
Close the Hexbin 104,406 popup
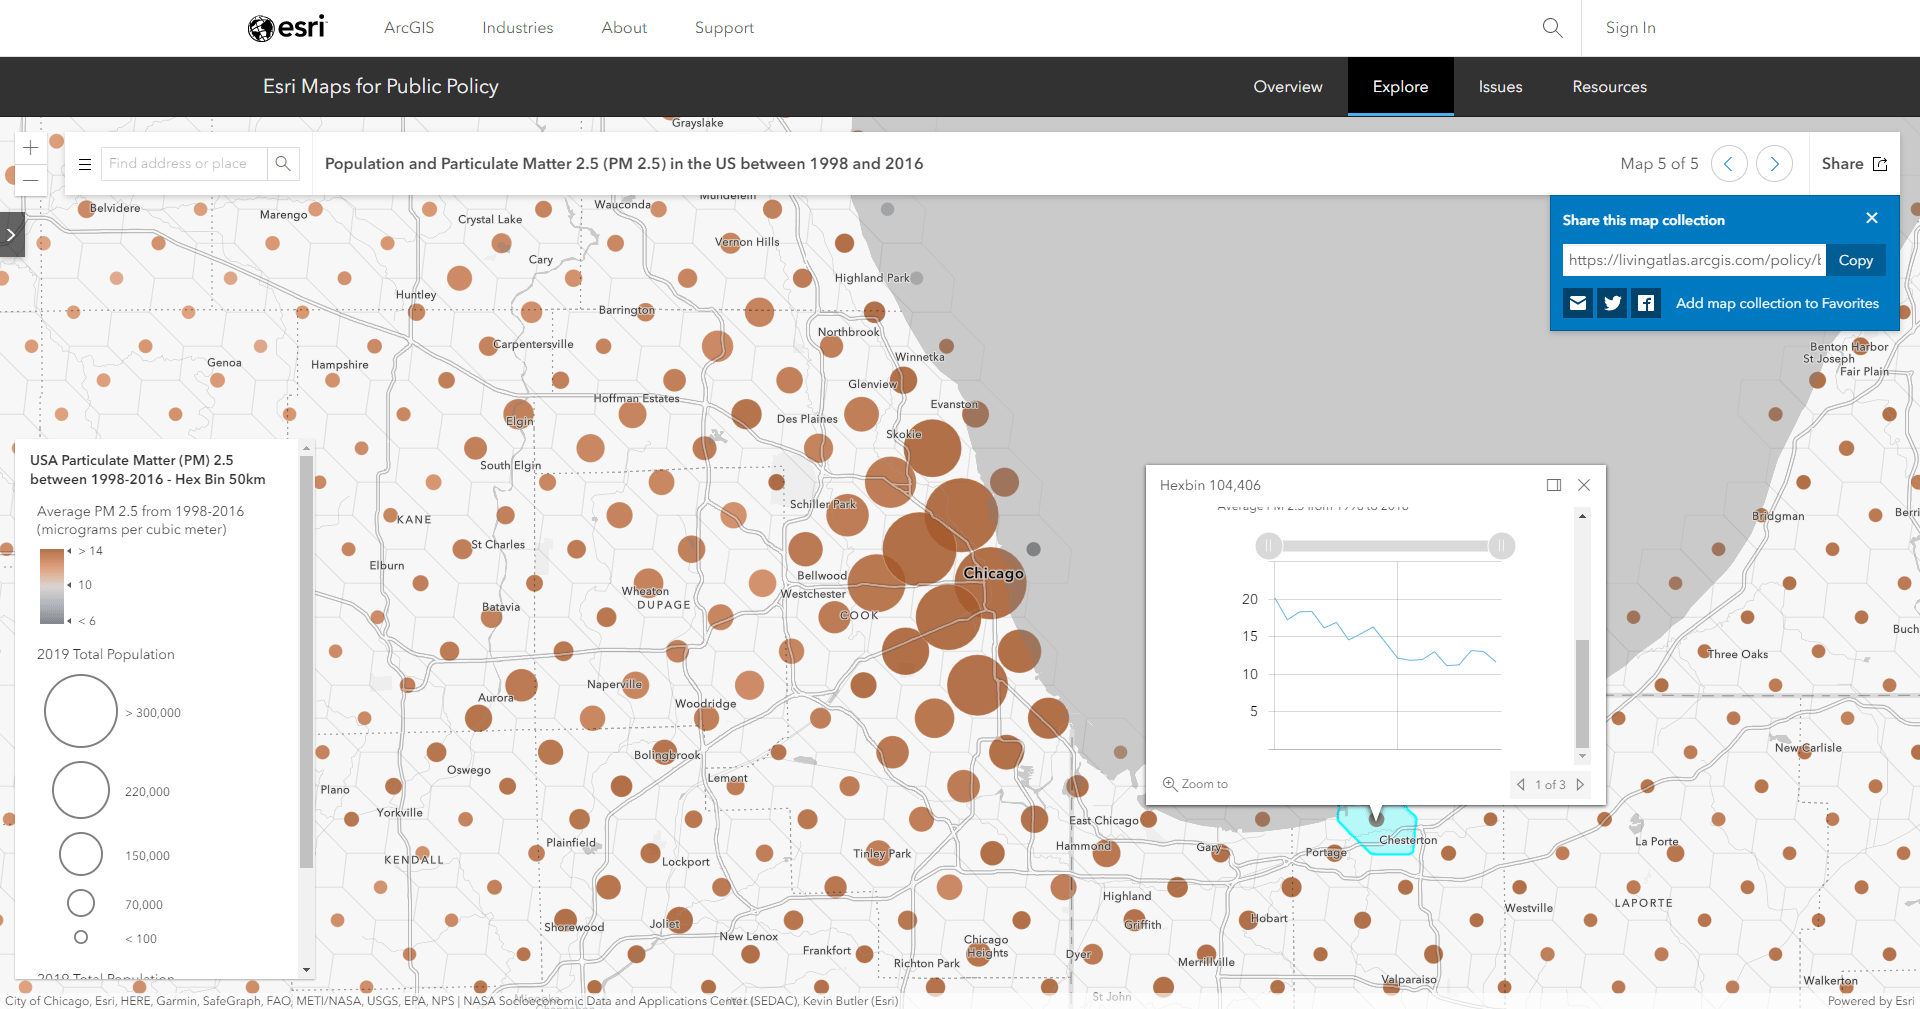tap(1584, 485)
